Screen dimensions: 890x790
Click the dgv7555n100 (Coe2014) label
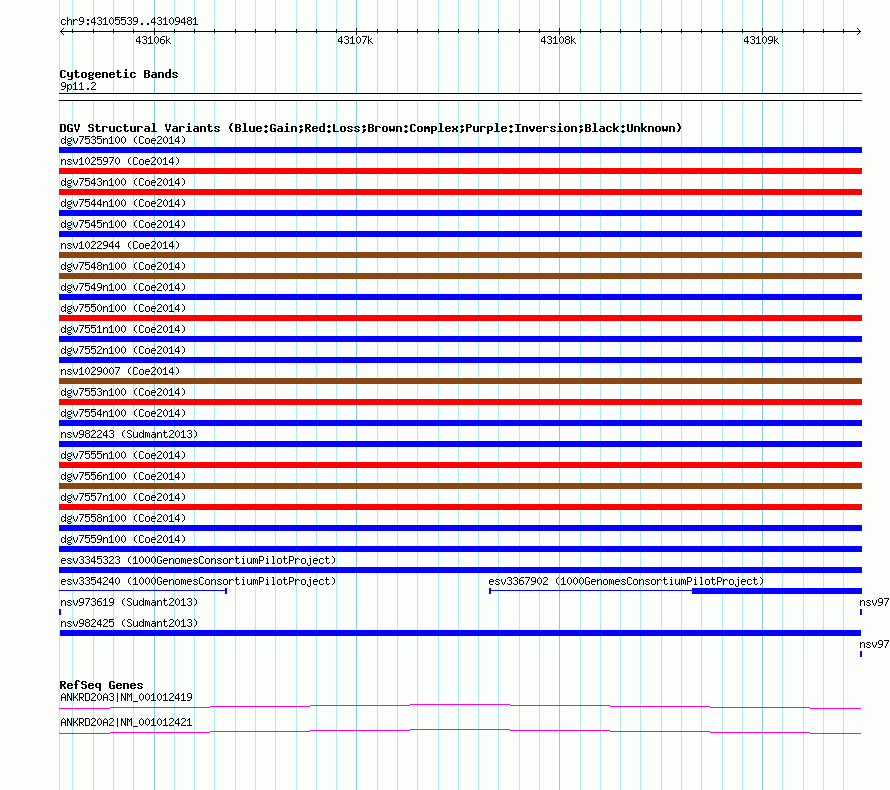tap(123, 455)
